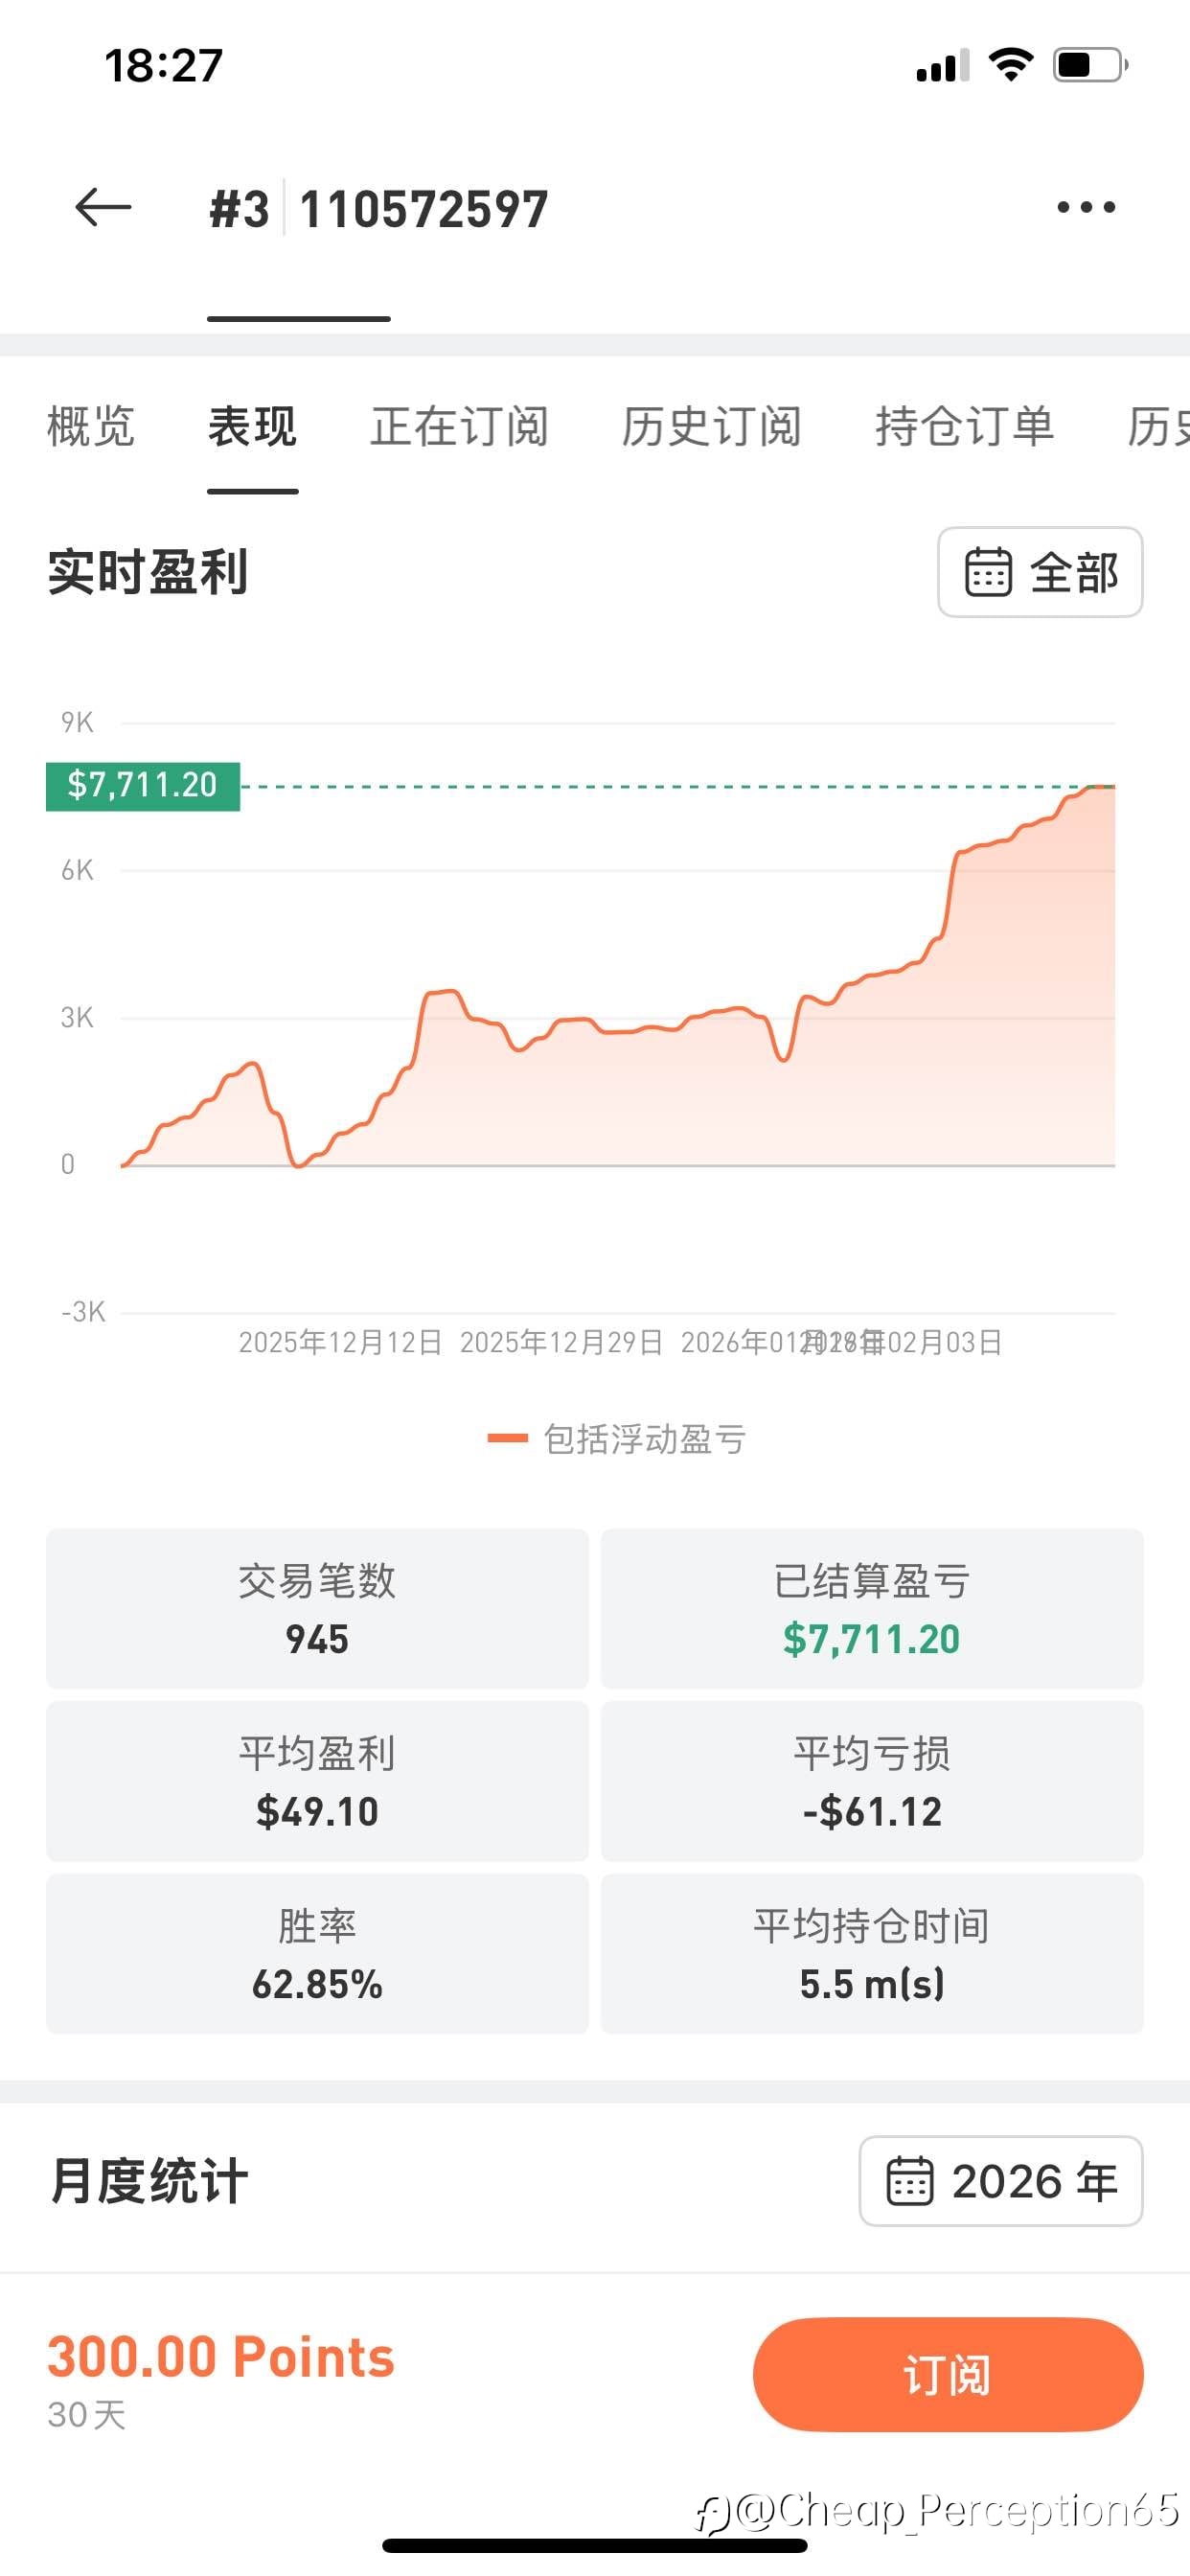Tap the Wi-Fi status icon

point(1010,65)
